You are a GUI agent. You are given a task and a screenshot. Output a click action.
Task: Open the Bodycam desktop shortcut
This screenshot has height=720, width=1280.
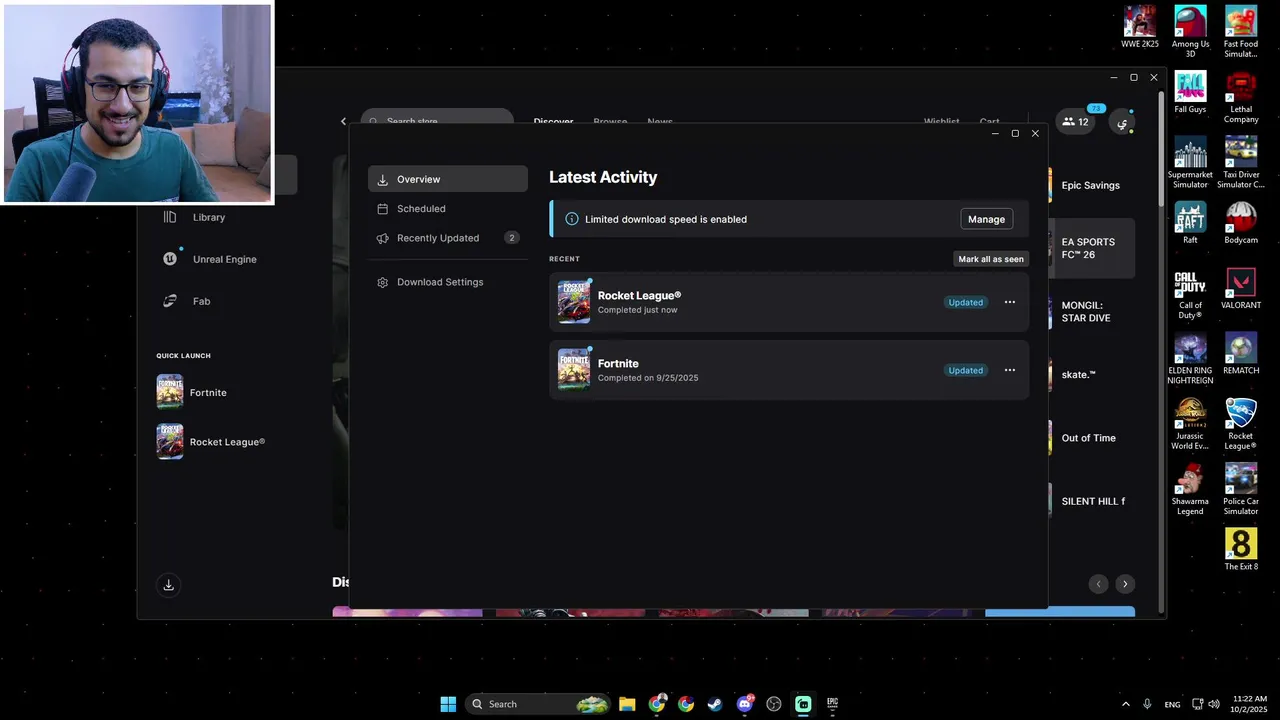(x=1241, y=223)
